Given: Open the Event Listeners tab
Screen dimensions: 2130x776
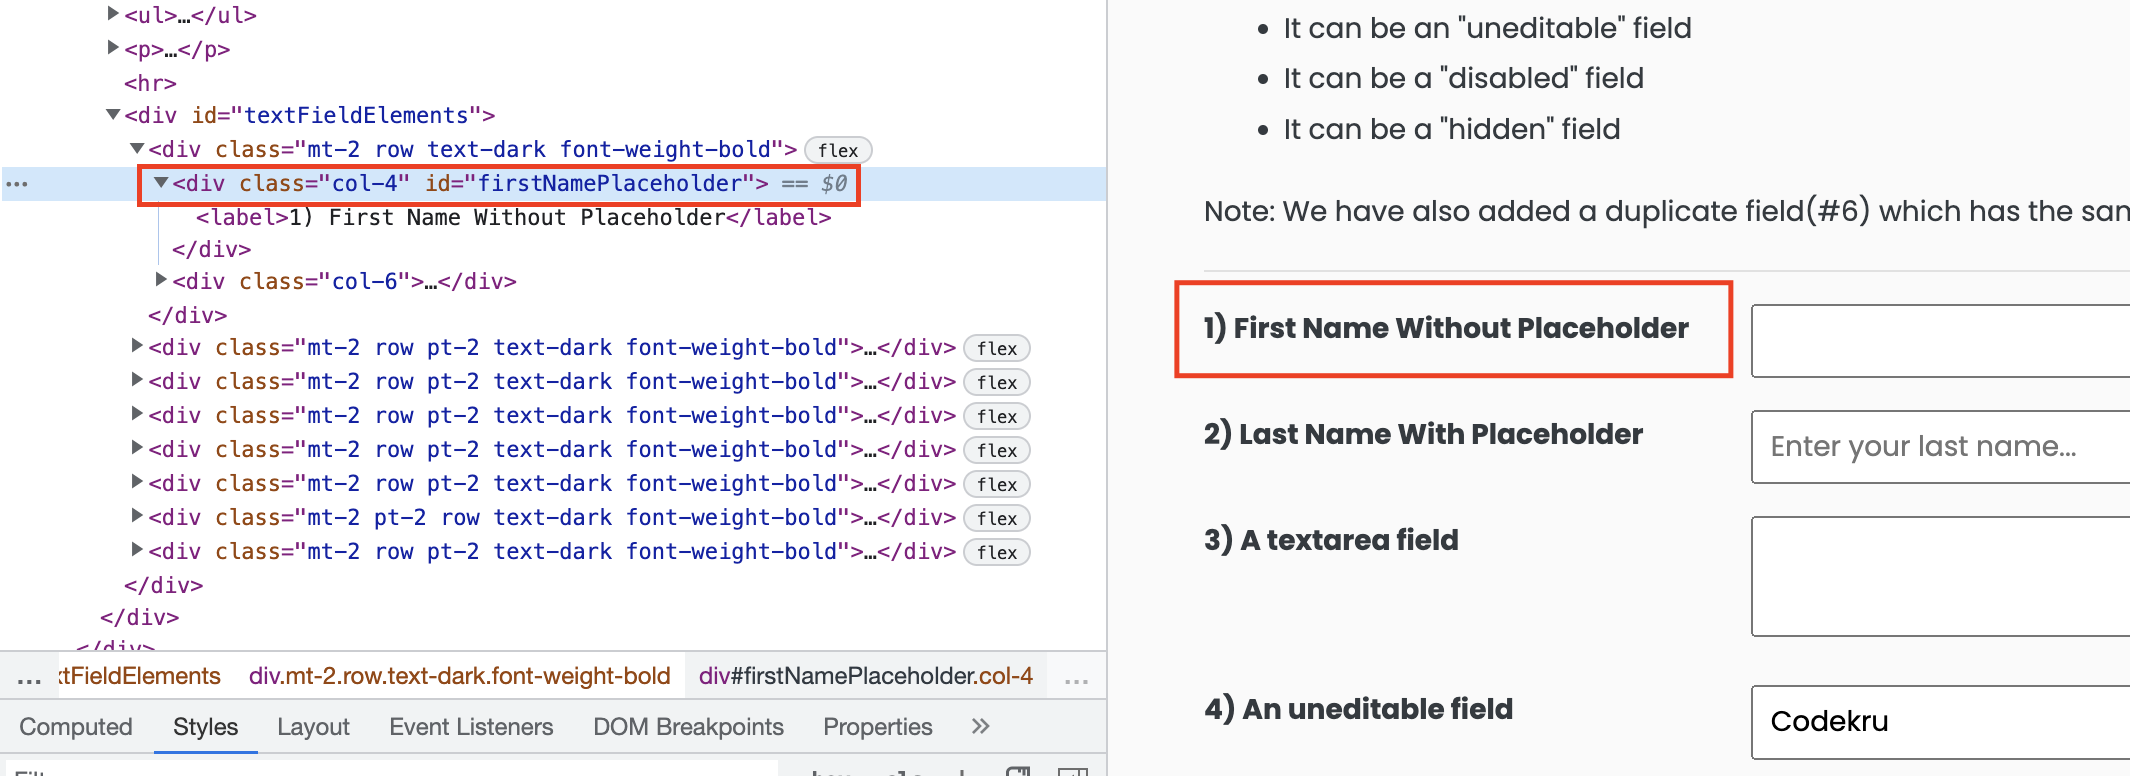Looking at the screenshot, I should 471,727.
